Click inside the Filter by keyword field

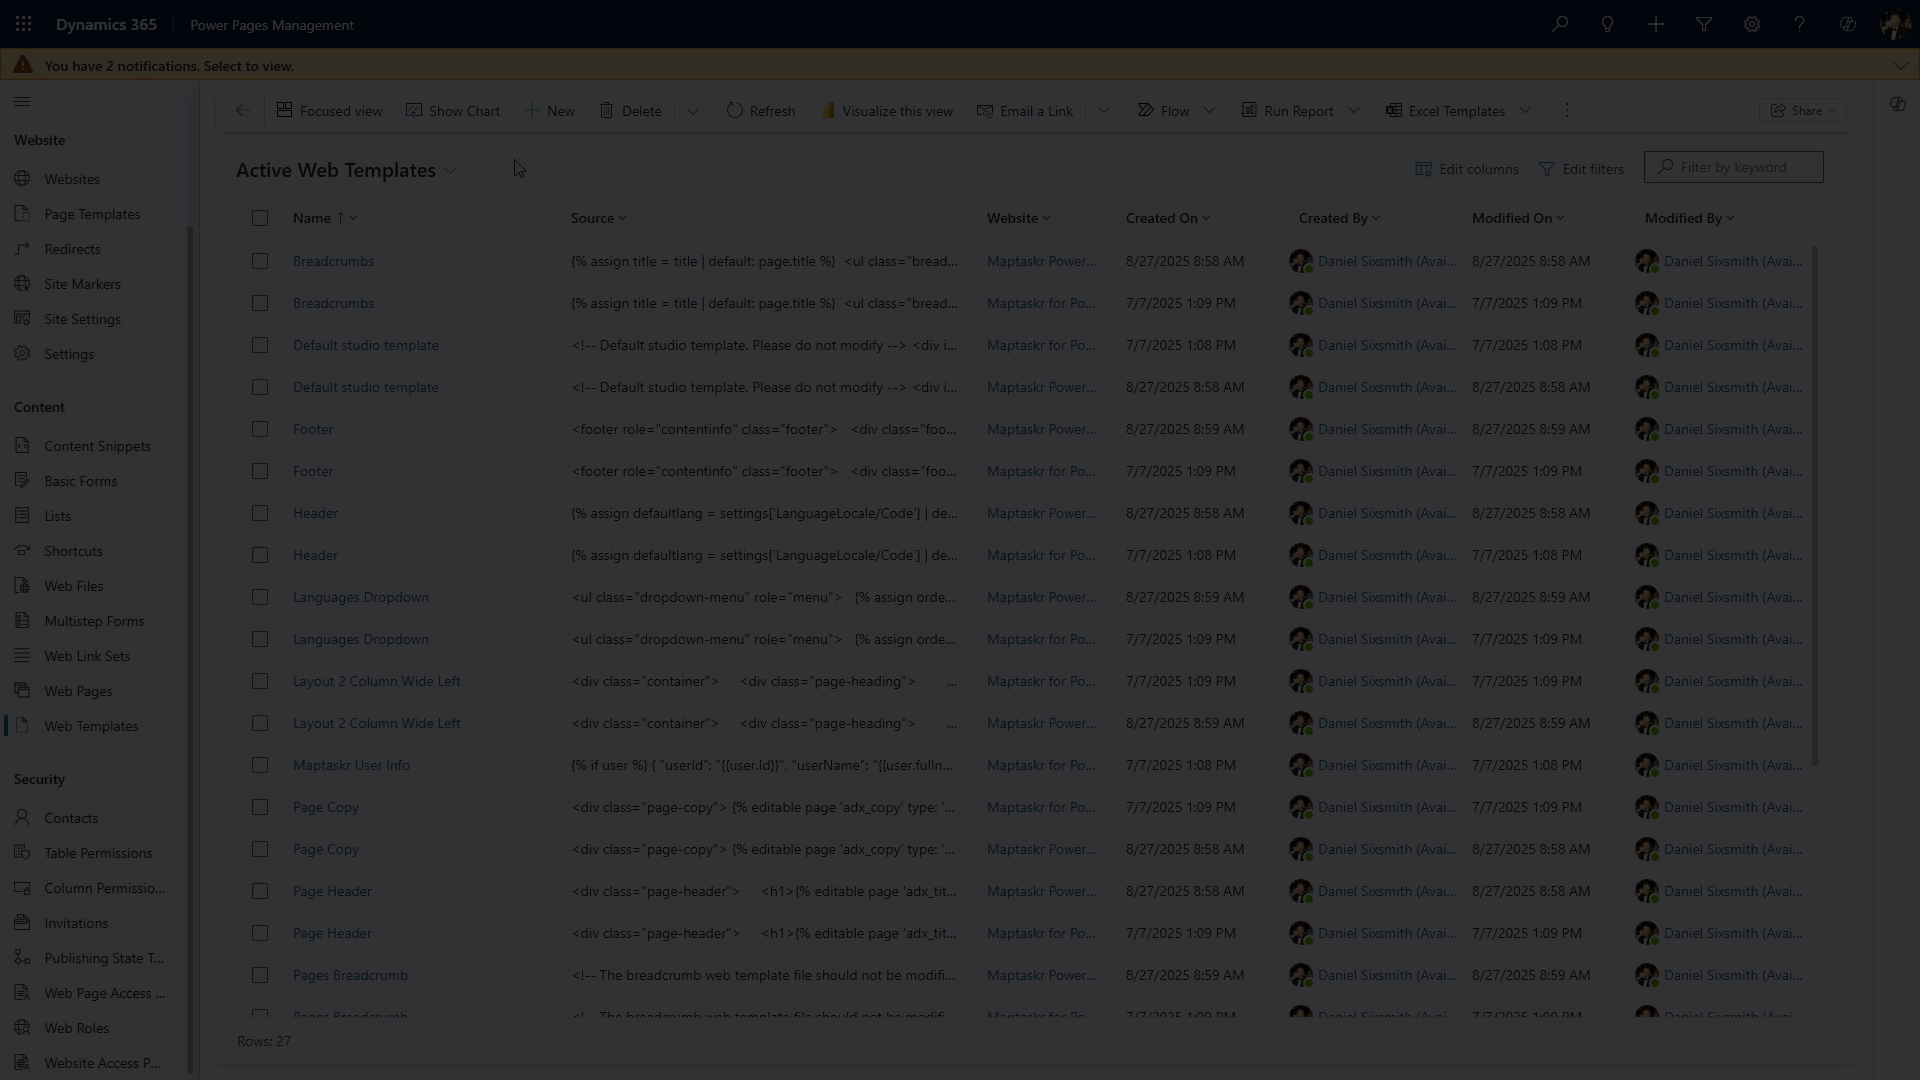1733,167
